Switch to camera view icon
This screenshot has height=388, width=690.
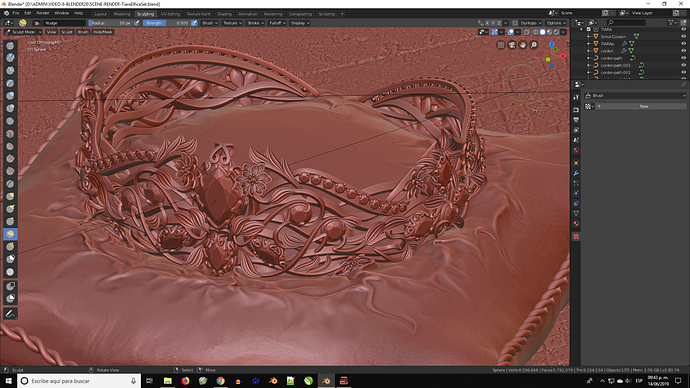point(512,45)
